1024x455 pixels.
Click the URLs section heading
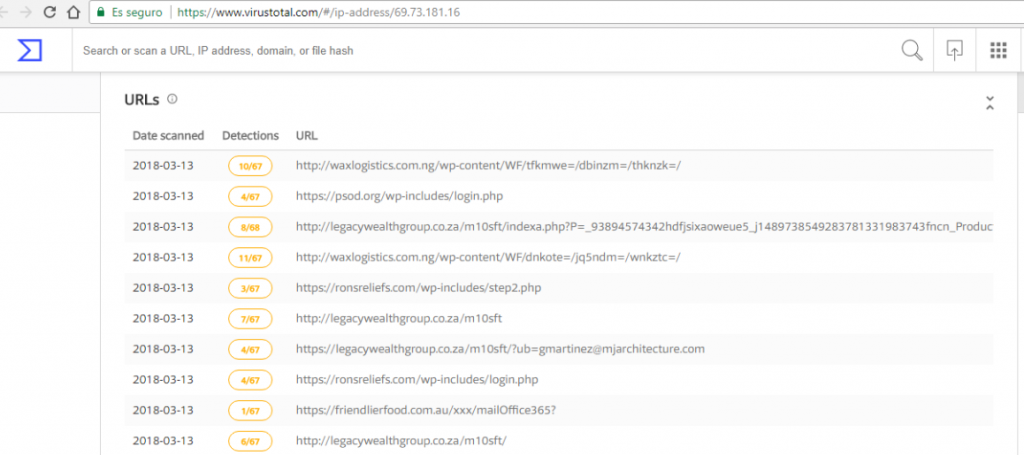click(142, 100)
